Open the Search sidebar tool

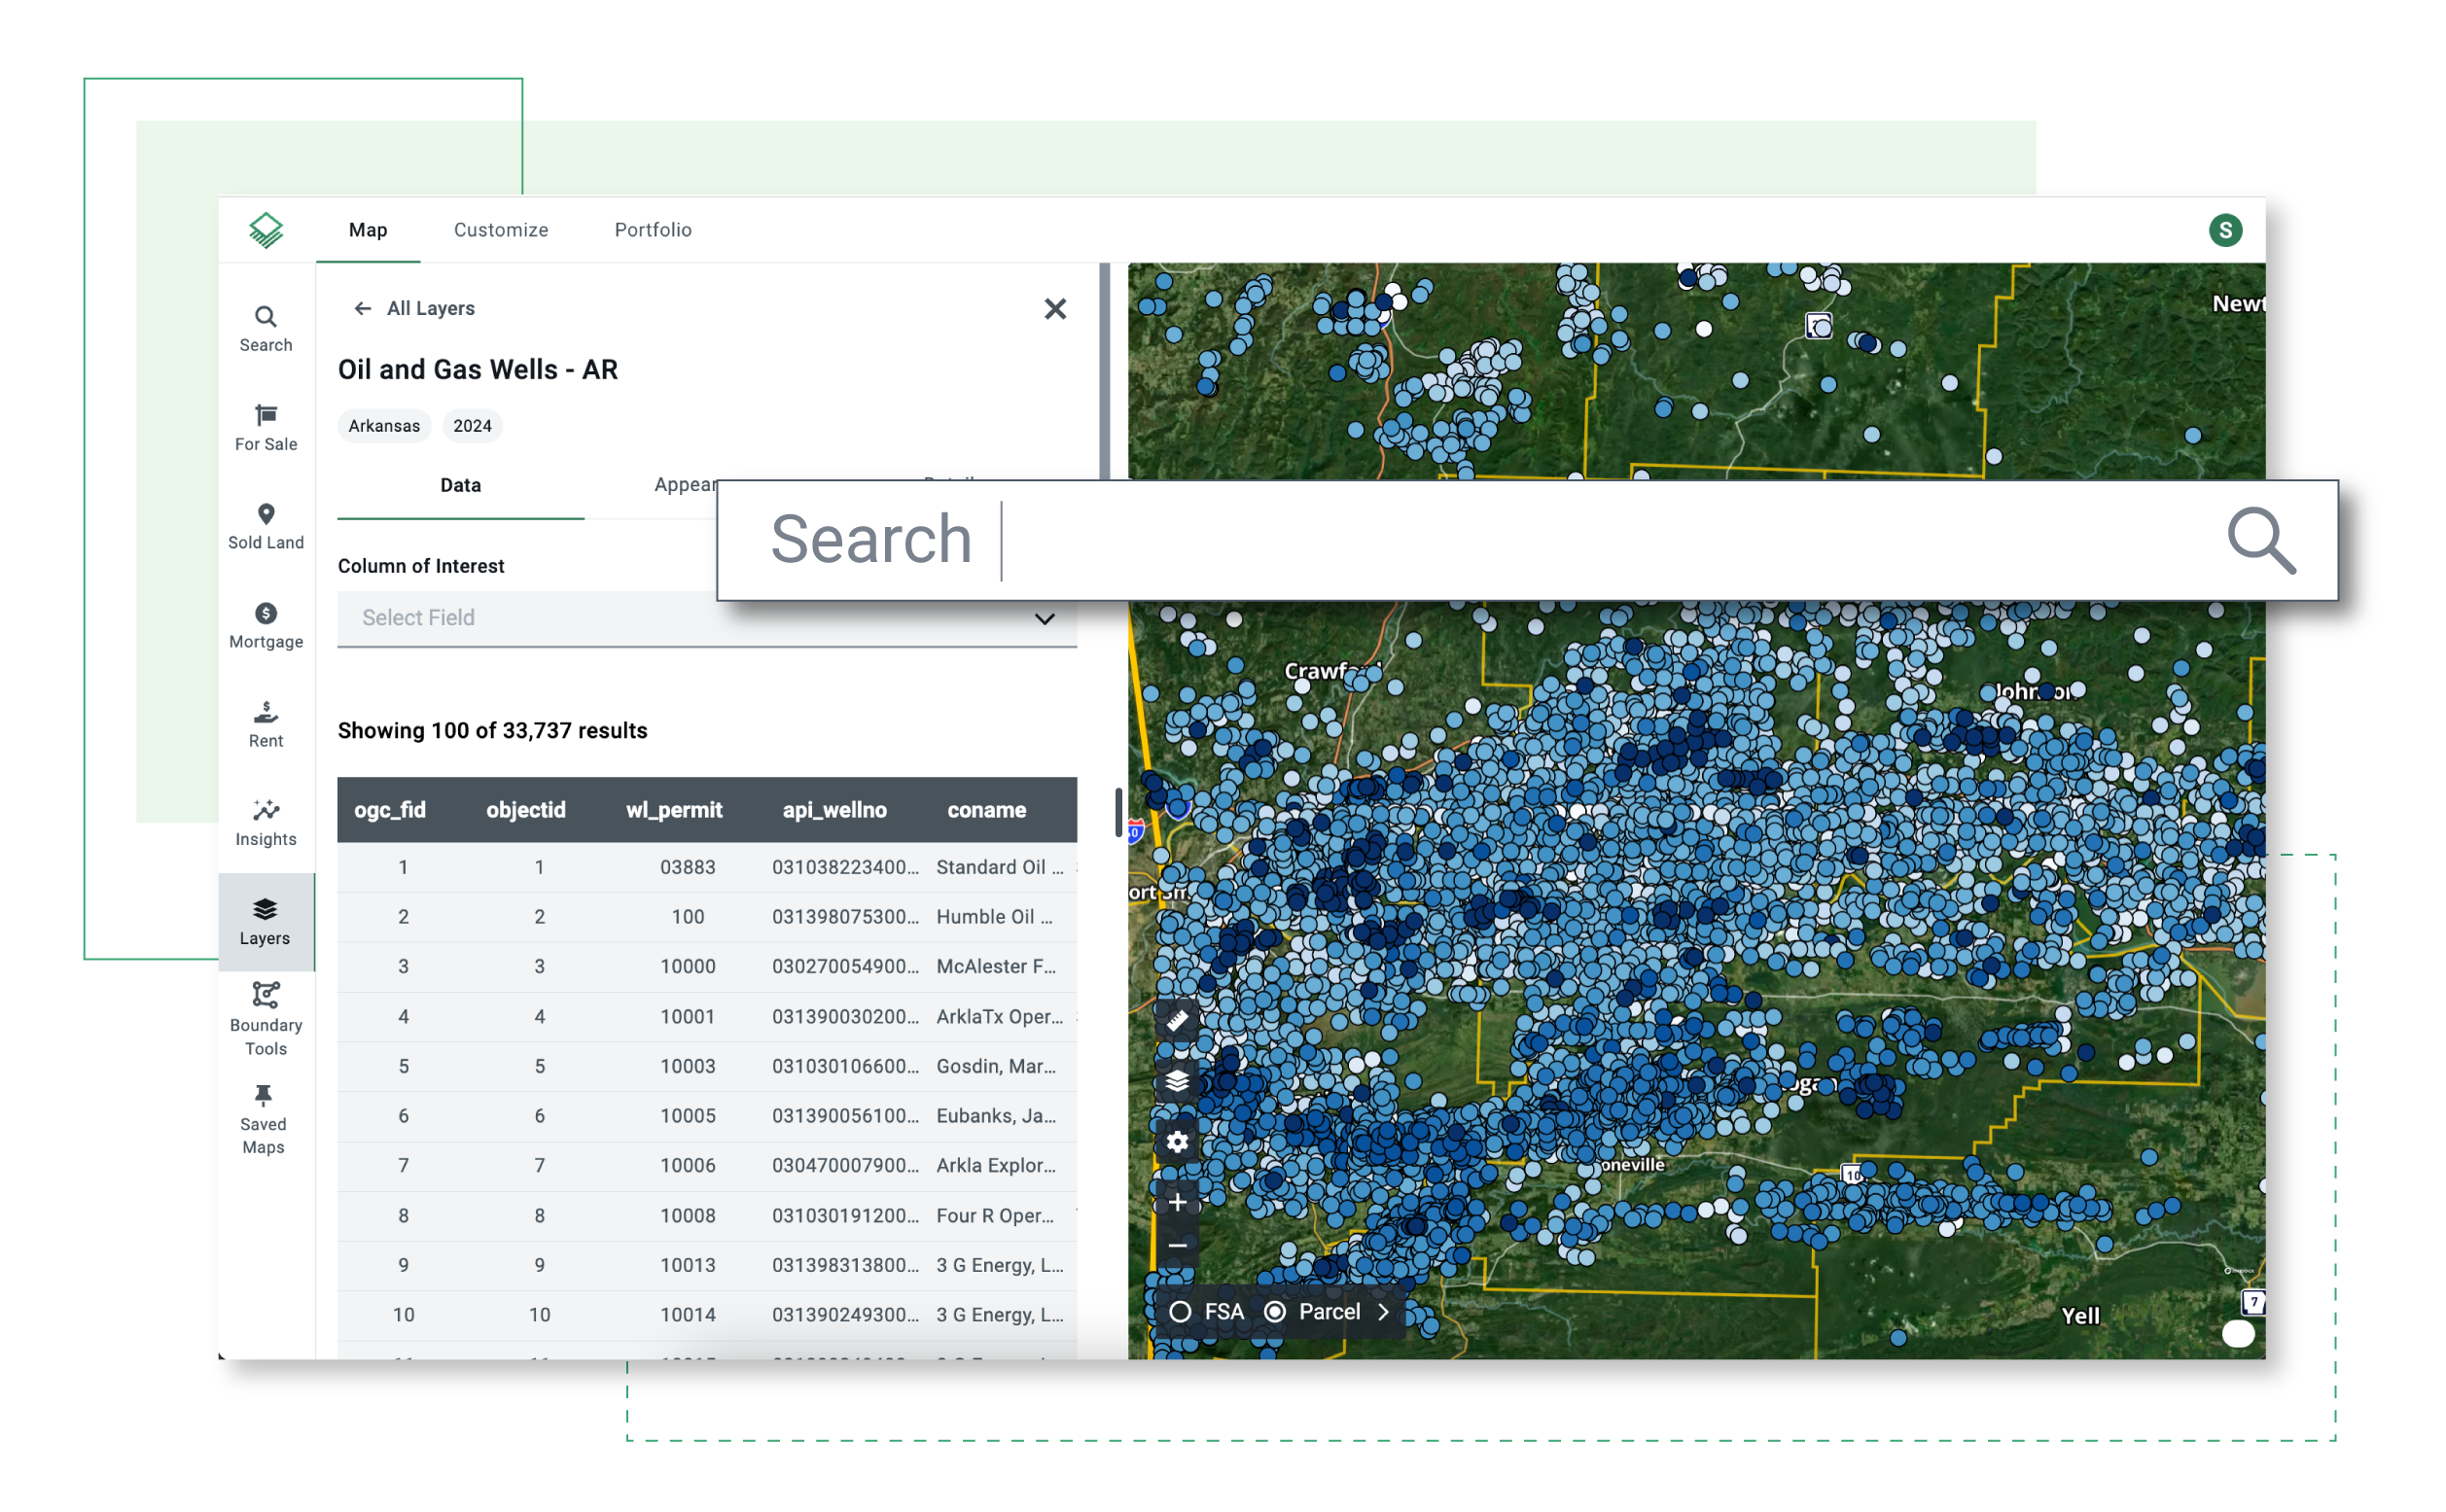[x=266, y=329]
